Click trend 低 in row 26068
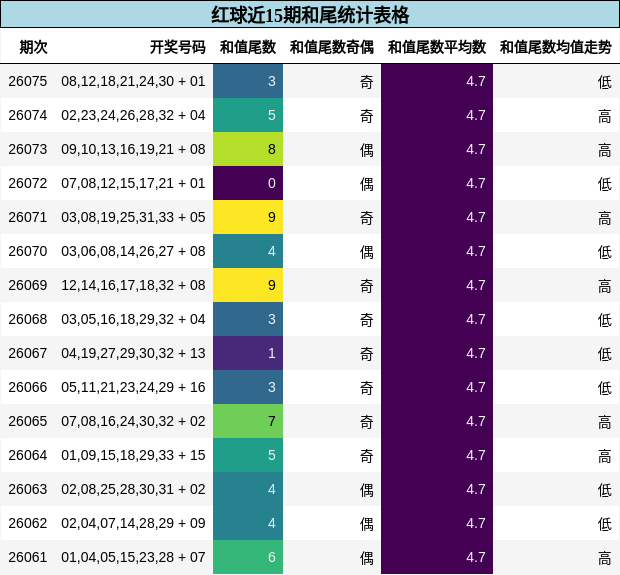 point(605,320)
